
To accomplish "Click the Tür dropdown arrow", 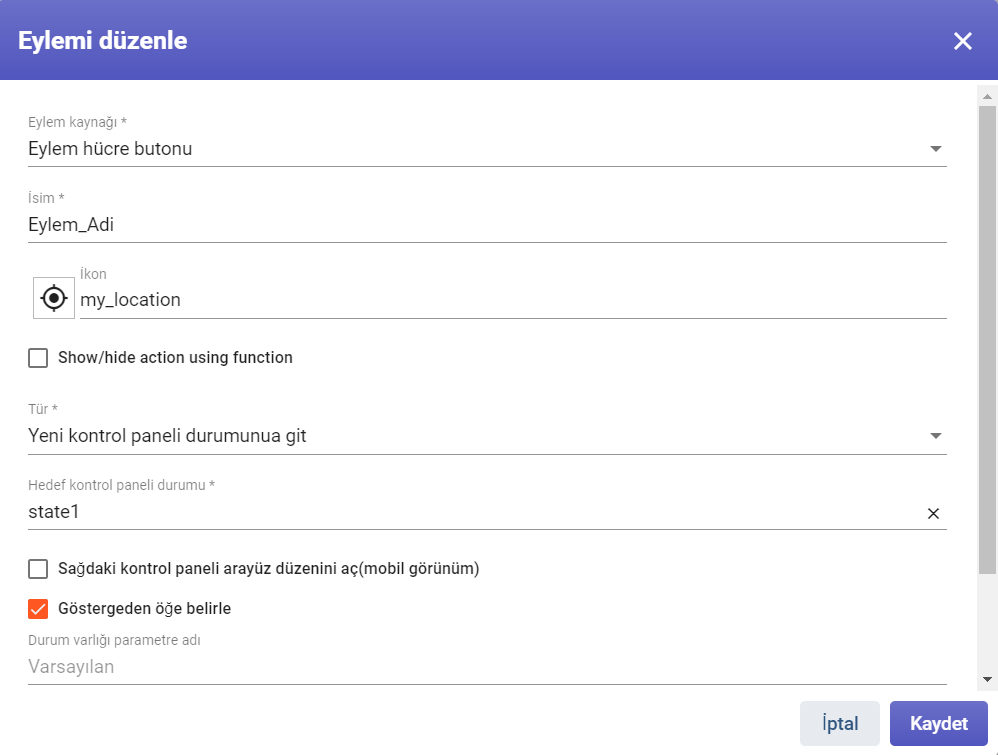I will (x=935, y=436).
